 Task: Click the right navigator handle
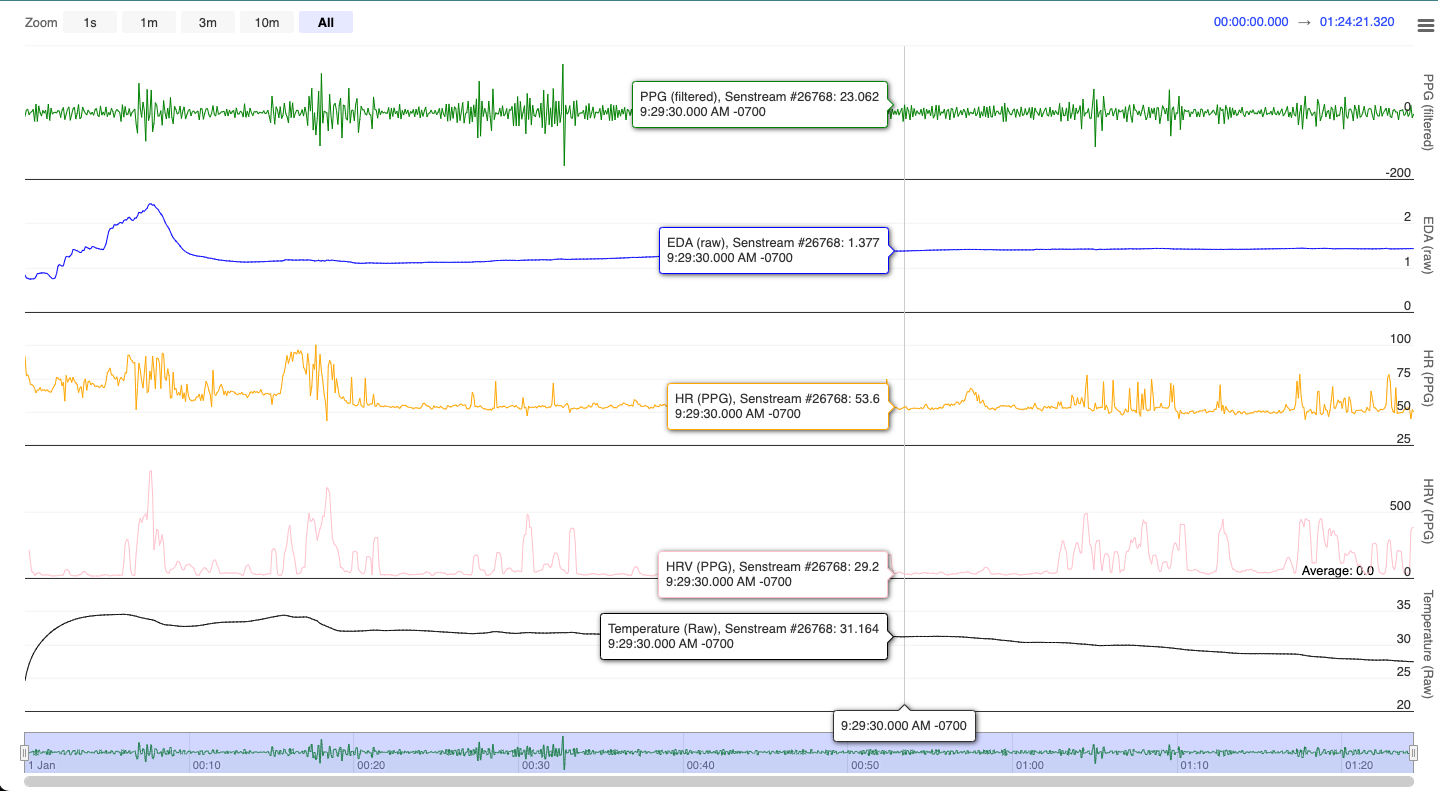click(x=1413, y=752)
